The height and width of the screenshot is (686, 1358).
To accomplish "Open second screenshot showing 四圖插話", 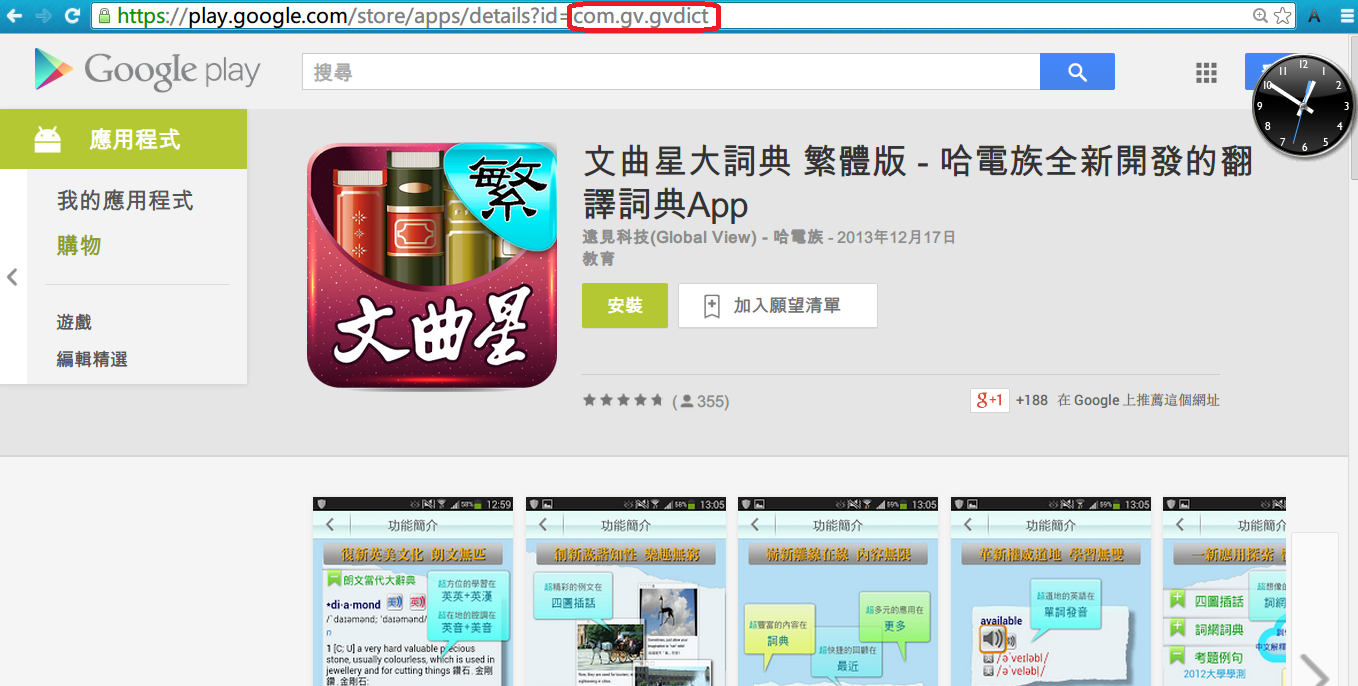I will 625,591.
